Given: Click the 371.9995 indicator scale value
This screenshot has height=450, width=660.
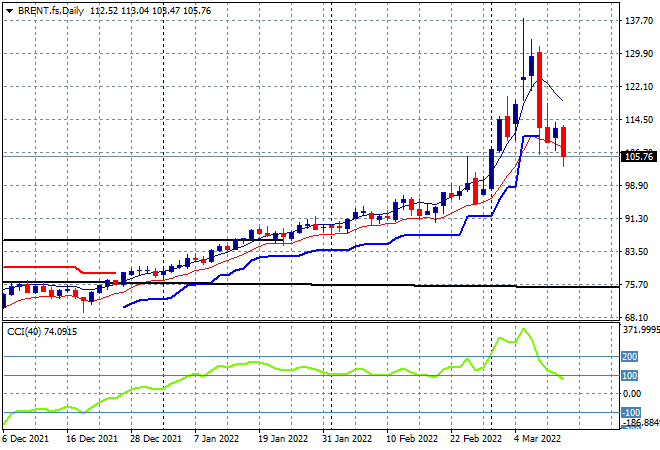Looking at the screenshot, I should click(x=638, y=329).
